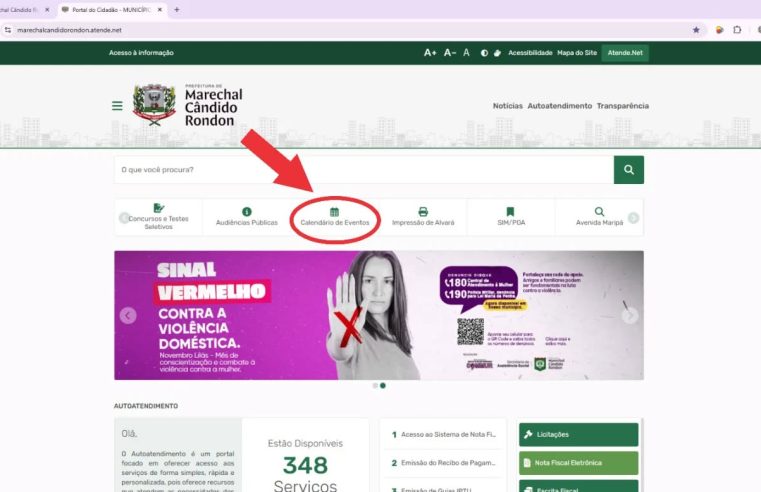Bookmark this page with star icon

click(x=696, y=30)
